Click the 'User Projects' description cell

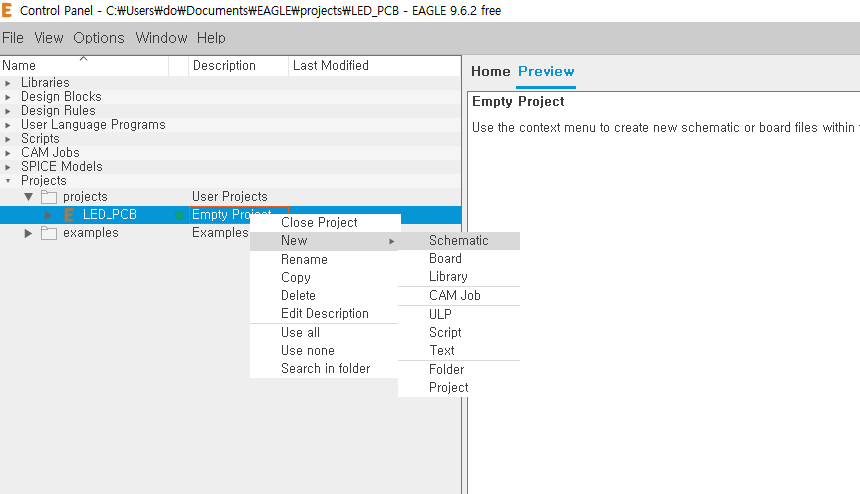coord(230,197)
